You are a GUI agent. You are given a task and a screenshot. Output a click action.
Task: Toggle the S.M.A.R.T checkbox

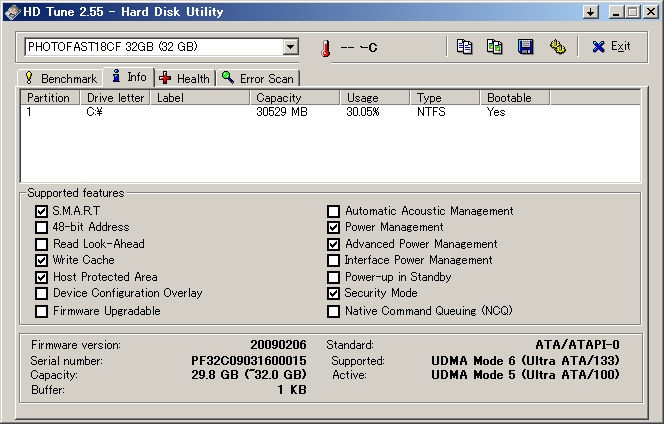click(41, 211)
